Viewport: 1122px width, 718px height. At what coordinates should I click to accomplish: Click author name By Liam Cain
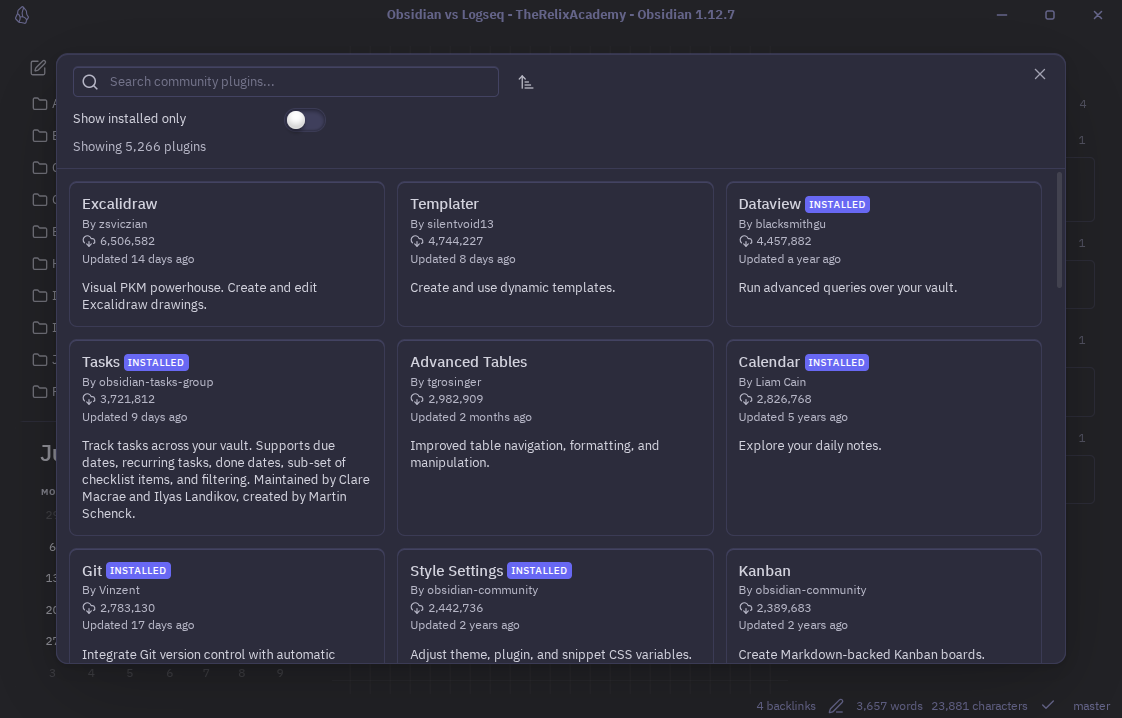[x=772, y=382]
